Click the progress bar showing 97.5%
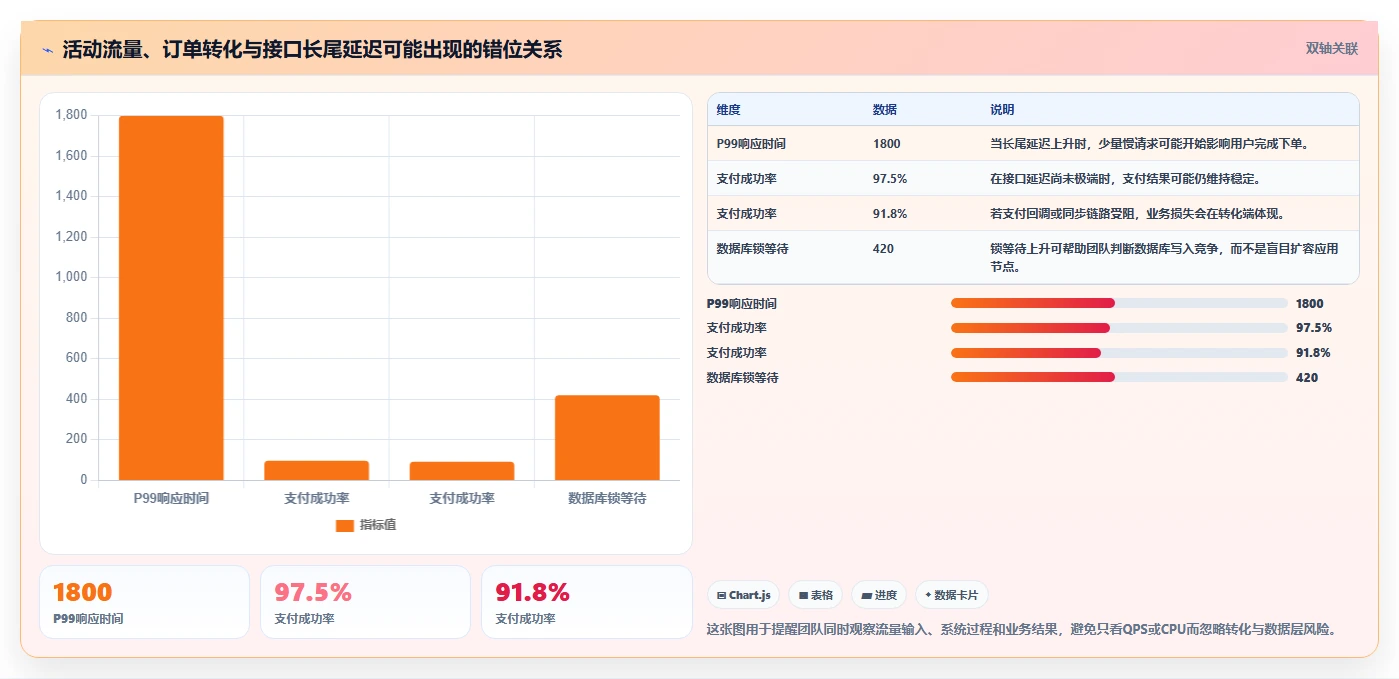The image size is (1399, 679). click(1119, 328)
